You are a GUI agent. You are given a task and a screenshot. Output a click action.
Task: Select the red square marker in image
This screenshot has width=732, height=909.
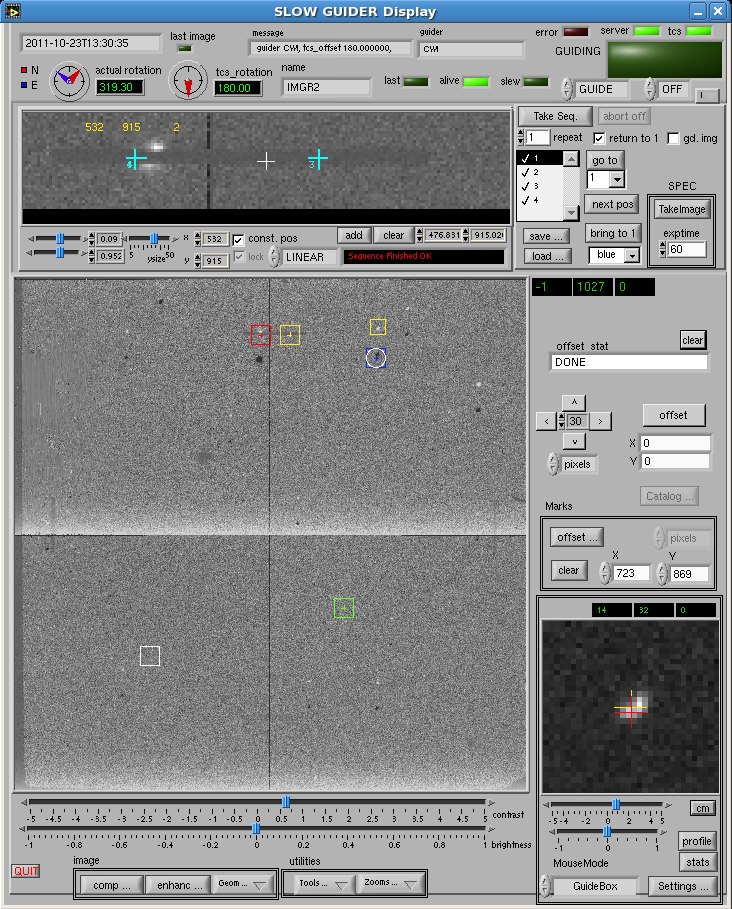(x=261, y=335)
